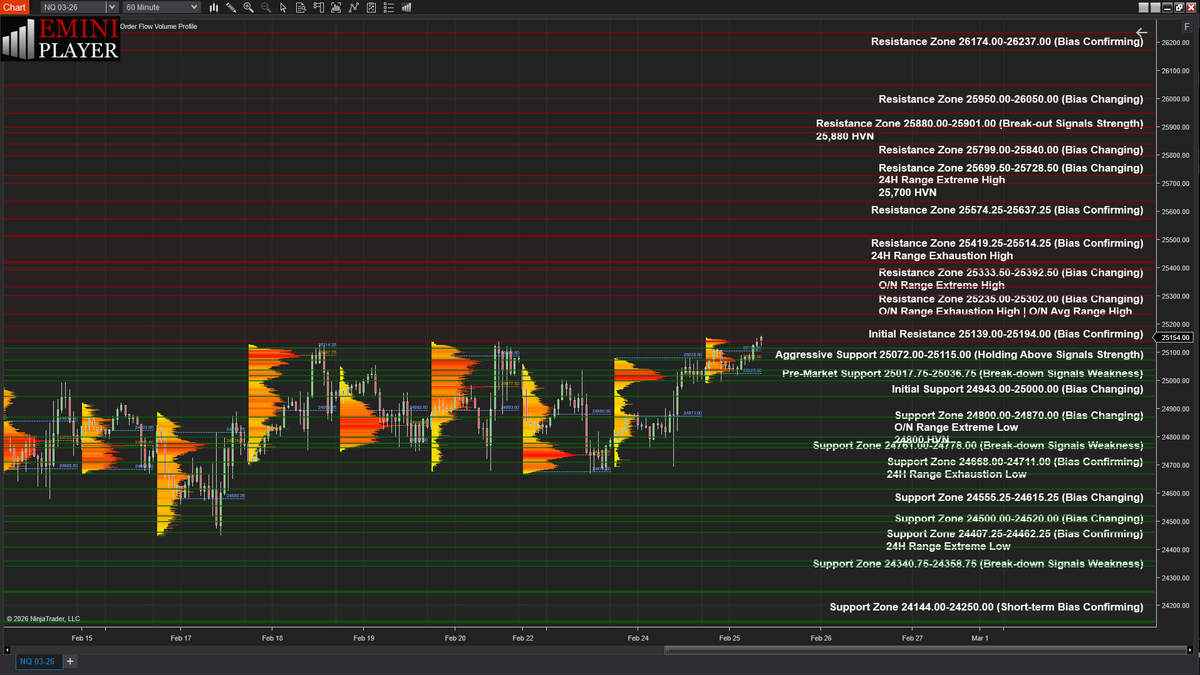Screen dimensions: 1200x675
Task: Click Aggressive Support 25072.00-25115.00 label
Action: (959, 355)
